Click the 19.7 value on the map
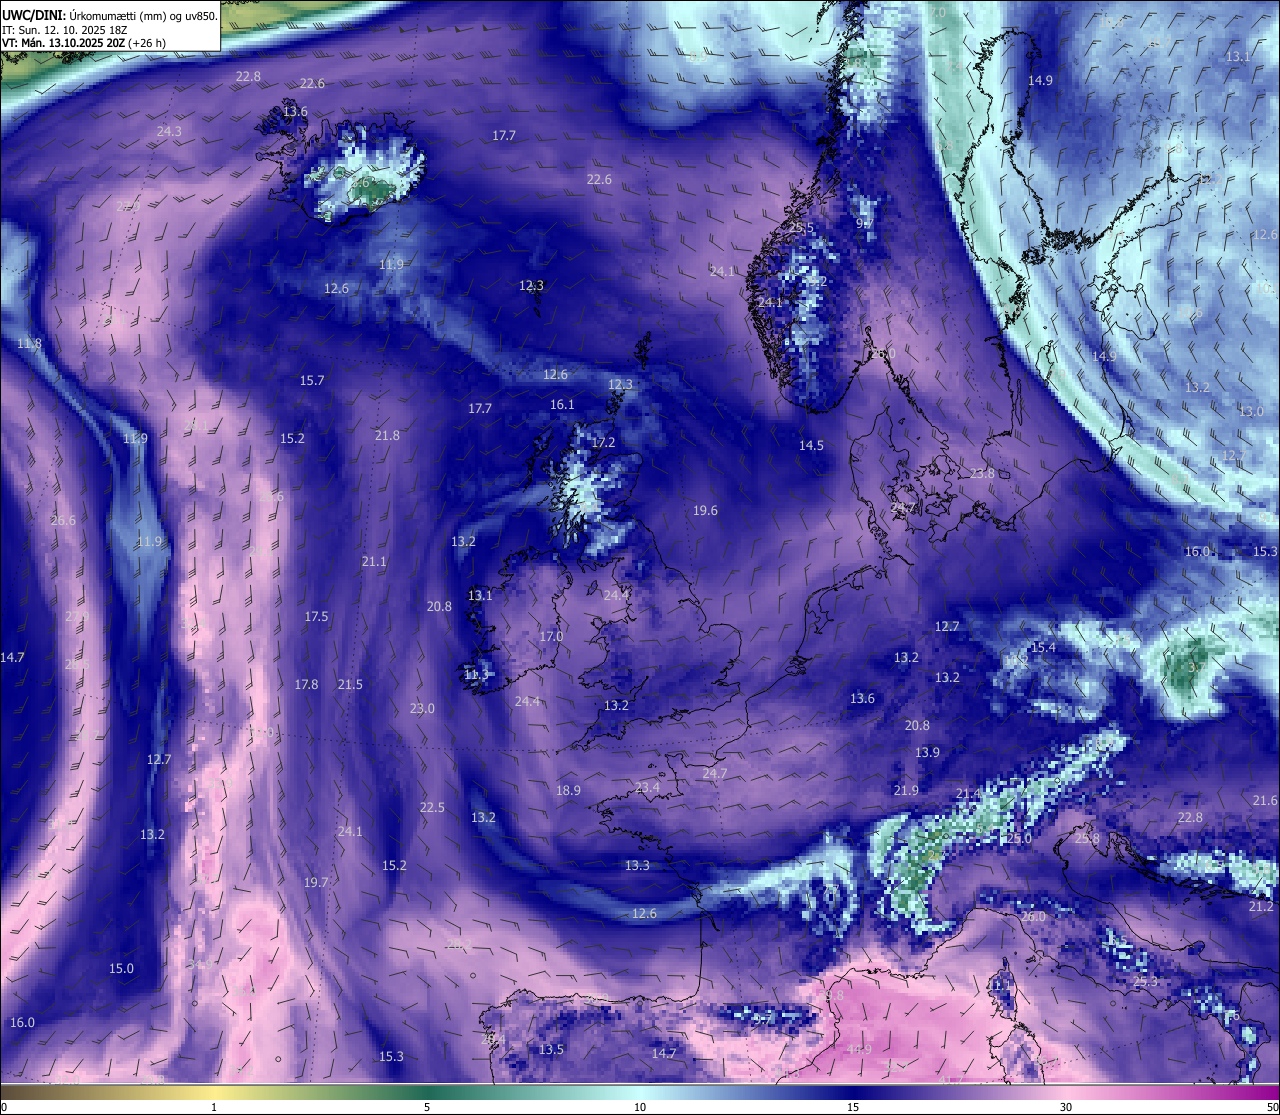 [316, 882]
